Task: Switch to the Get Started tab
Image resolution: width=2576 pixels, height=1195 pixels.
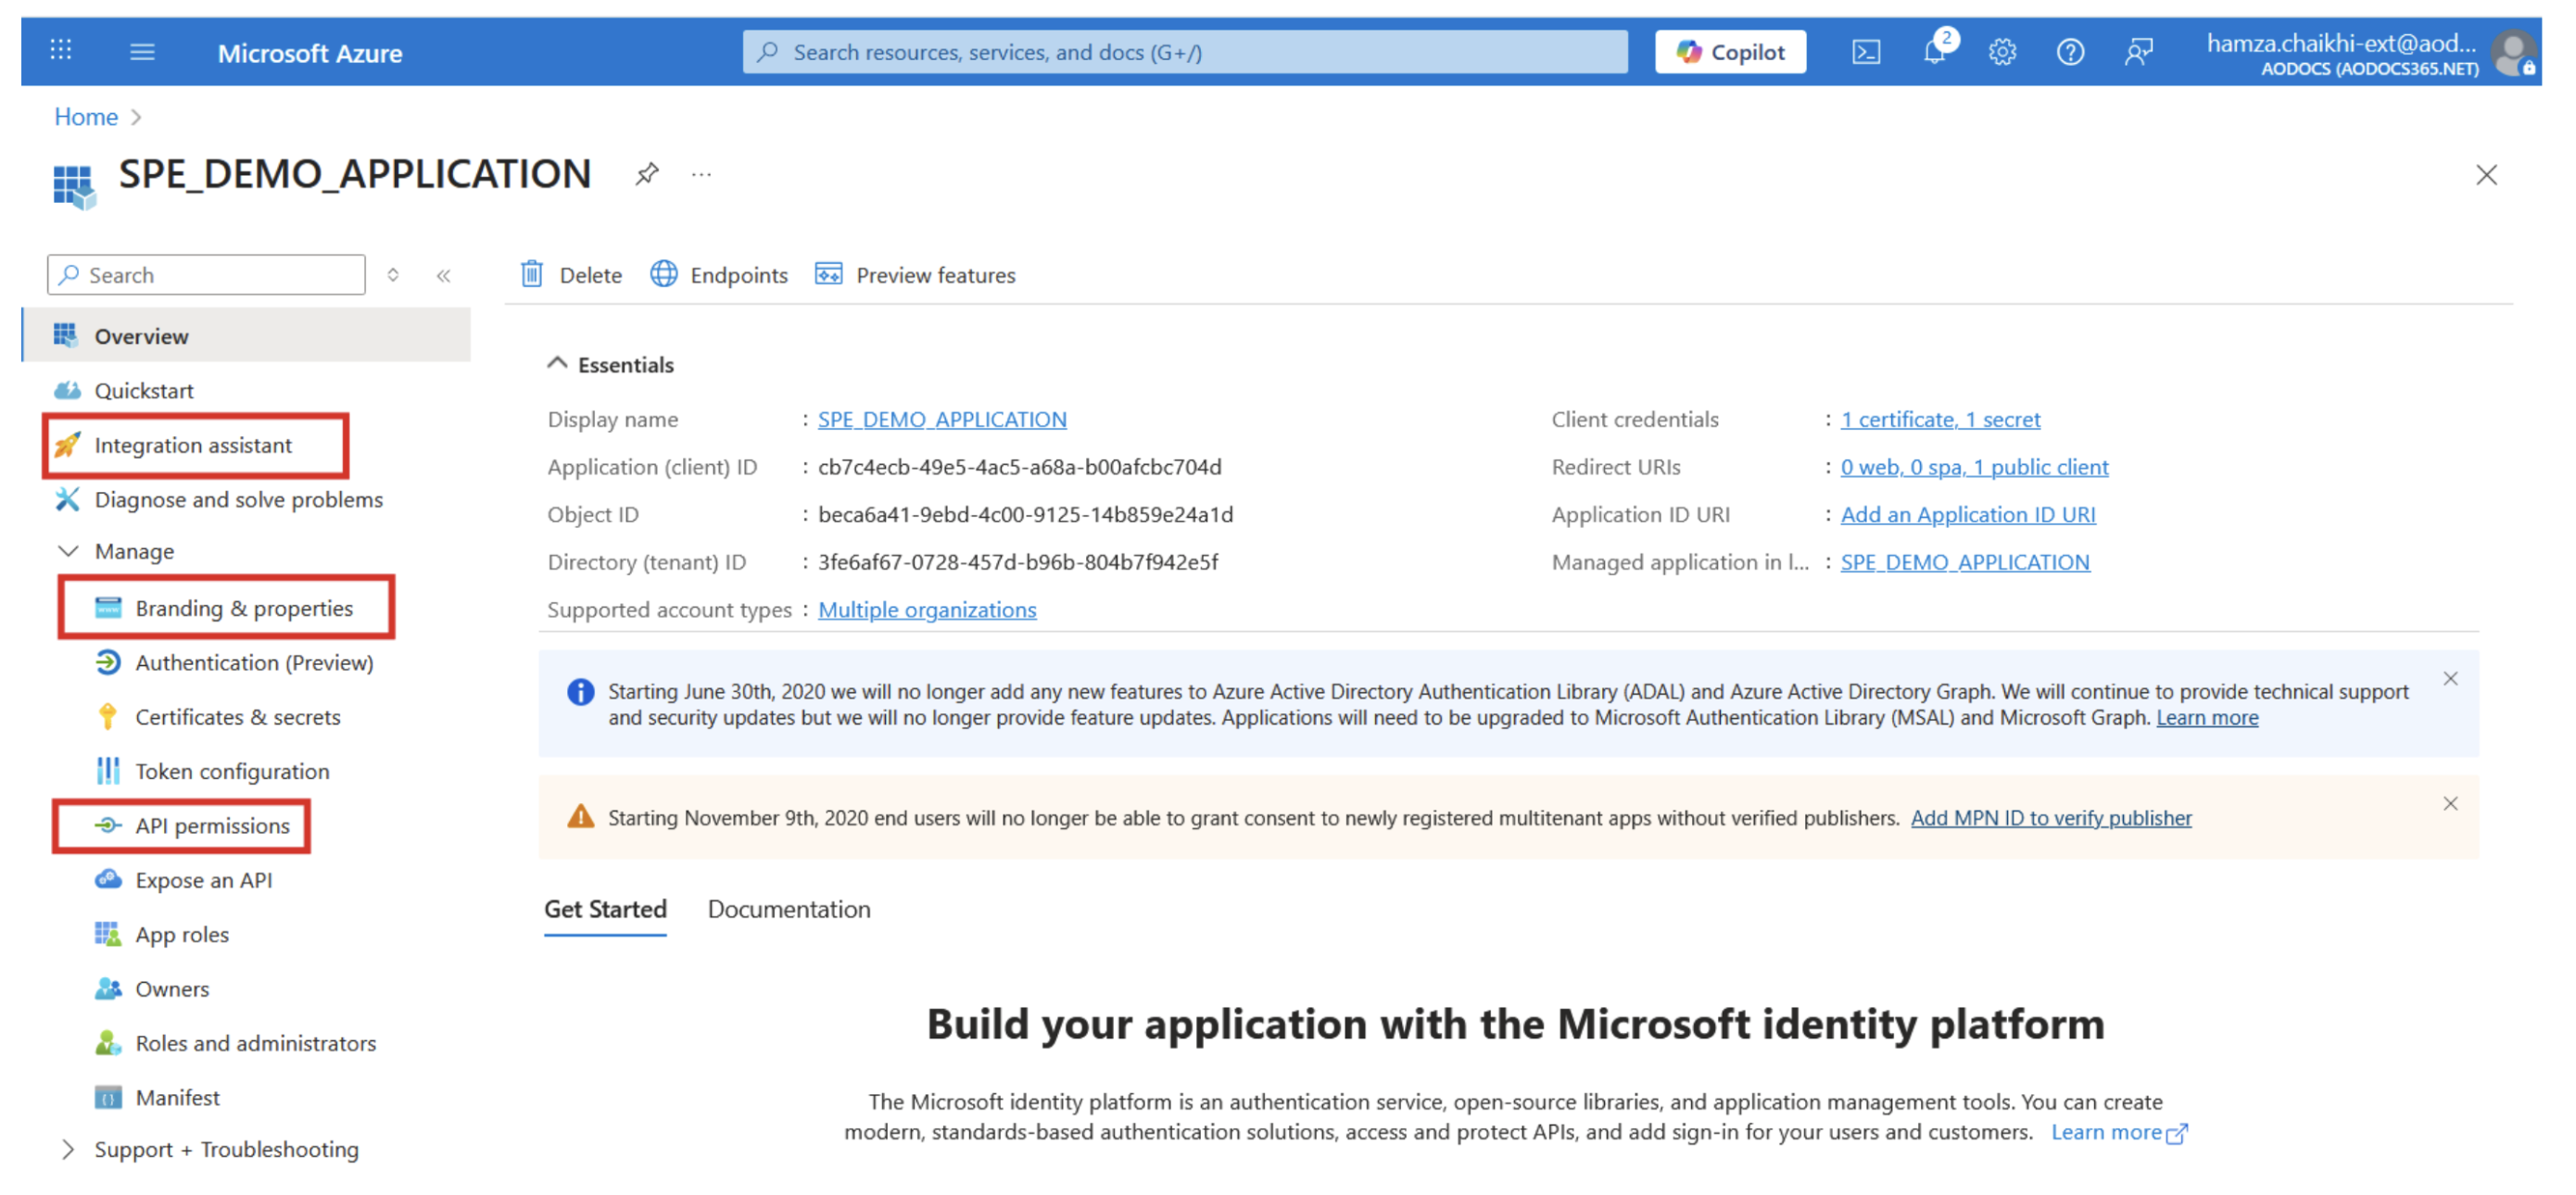Action: (x=605, y=909)
